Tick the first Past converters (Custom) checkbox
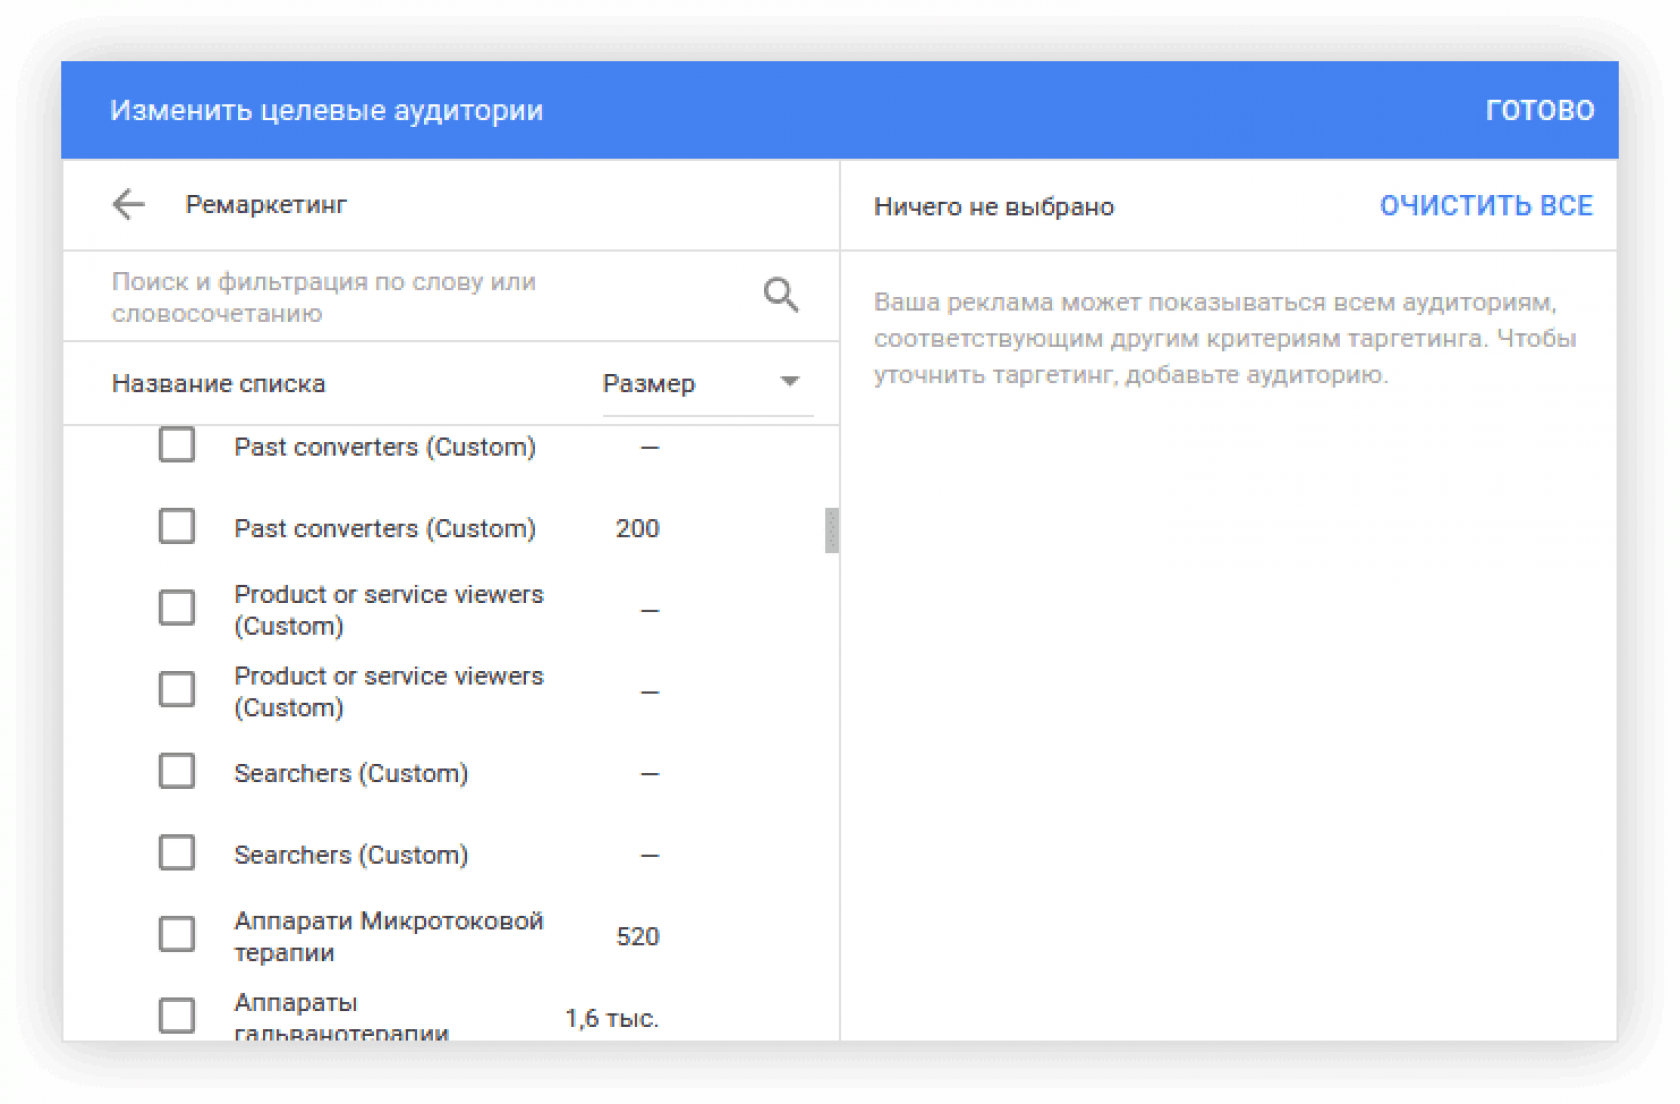 pyautogui.click(x=177, y=445)
